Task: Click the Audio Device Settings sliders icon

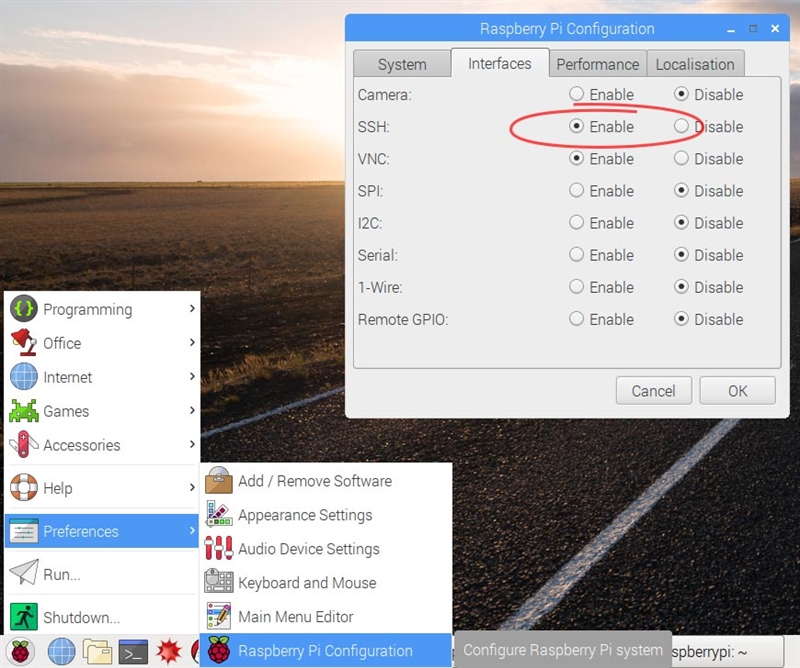Action: pos(218,549)
